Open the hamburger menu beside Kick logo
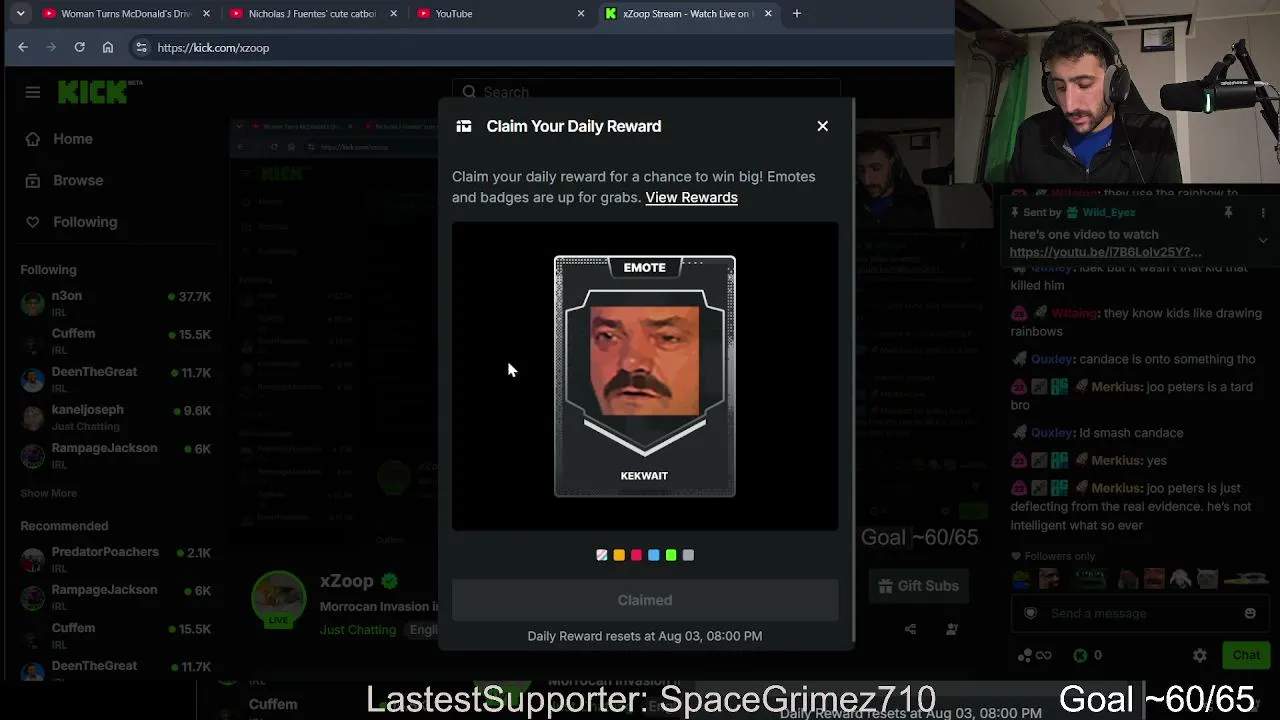 click(33, 92)
